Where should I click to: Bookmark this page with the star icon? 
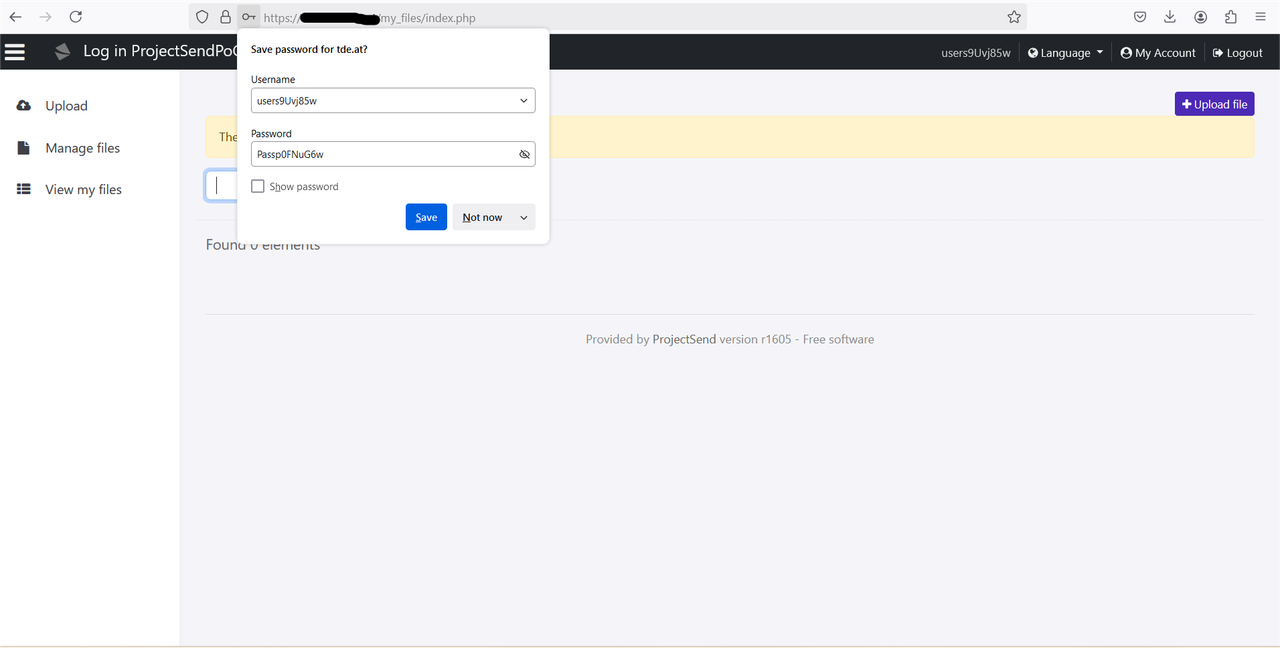1014,17
